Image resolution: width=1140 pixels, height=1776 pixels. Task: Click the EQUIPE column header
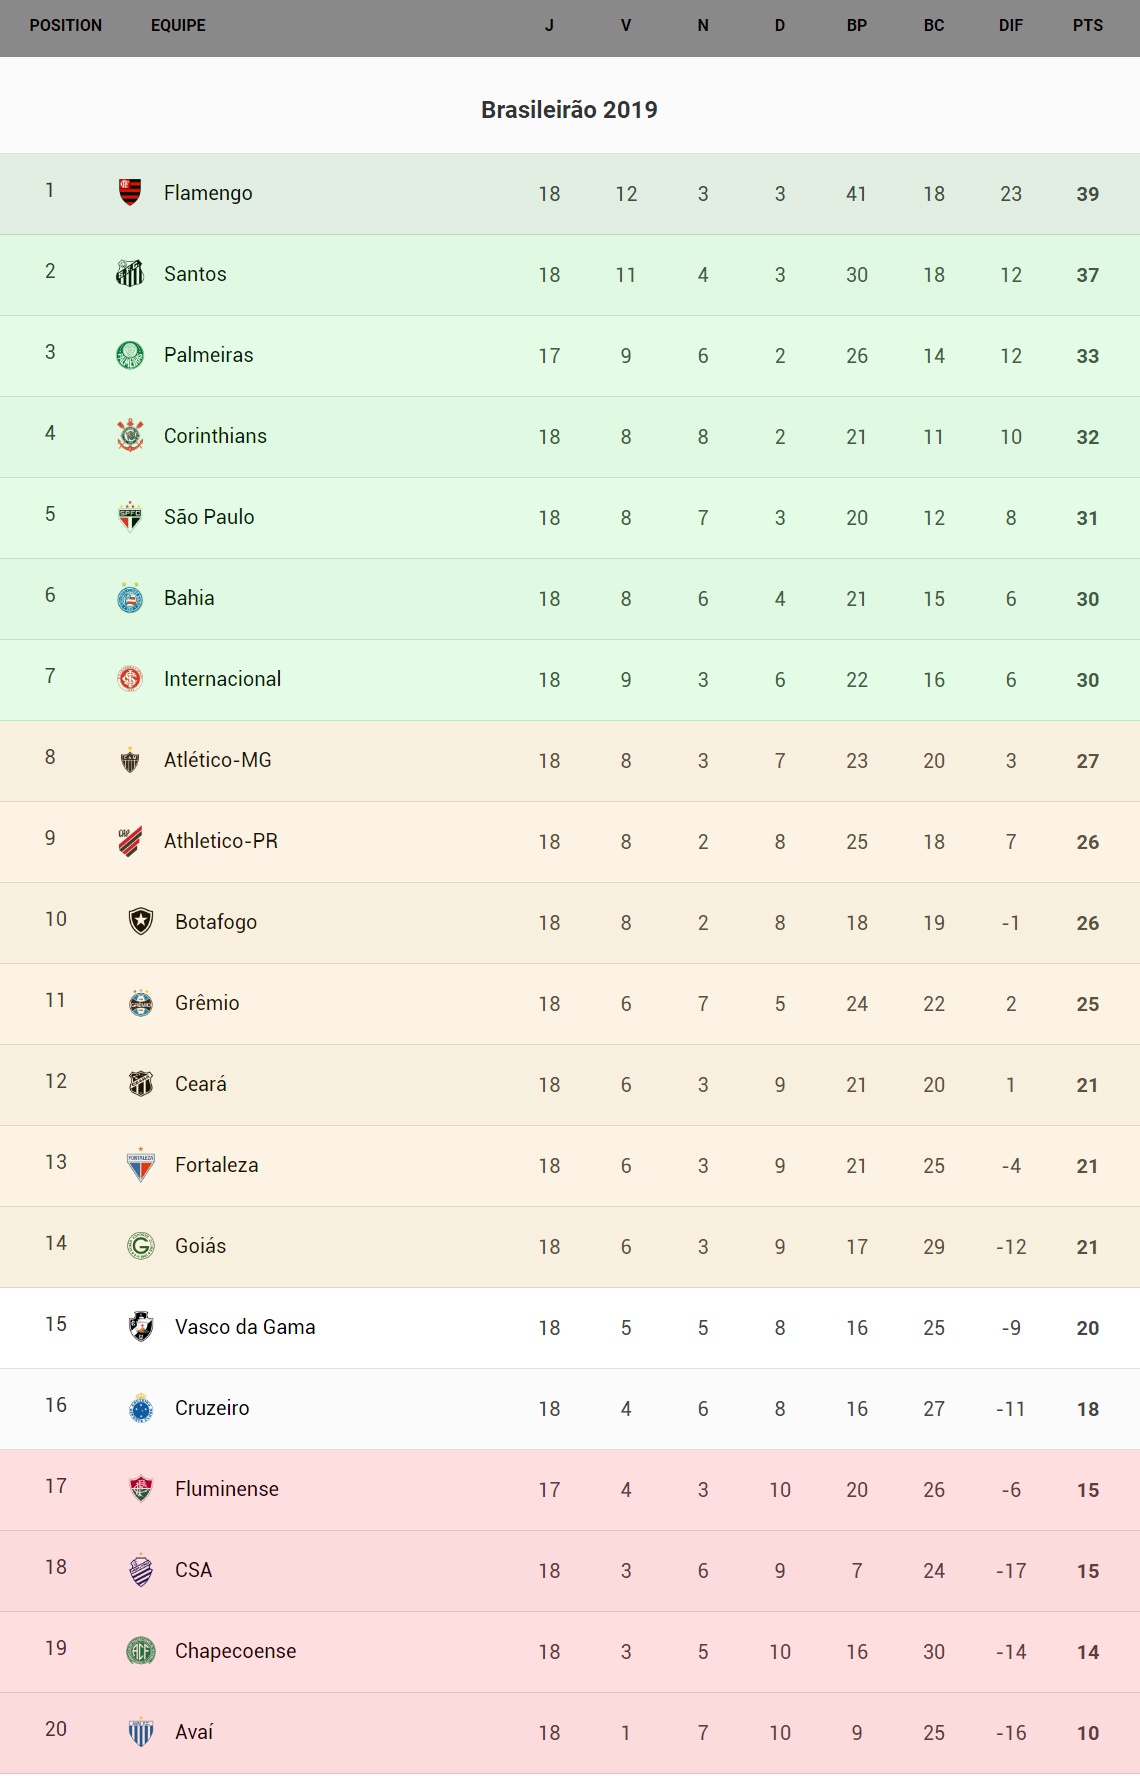pyautogui.click(x=178, y=26)
